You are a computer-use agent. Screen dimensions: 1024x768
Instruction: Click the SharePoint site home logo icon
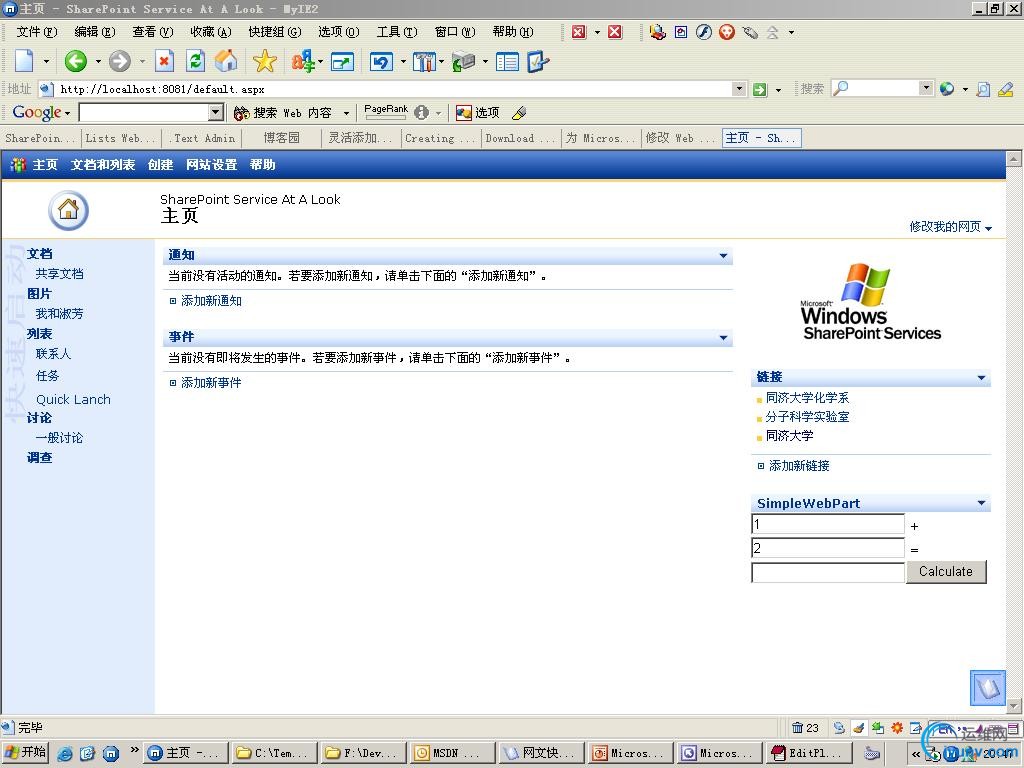(x=68, y=210)
